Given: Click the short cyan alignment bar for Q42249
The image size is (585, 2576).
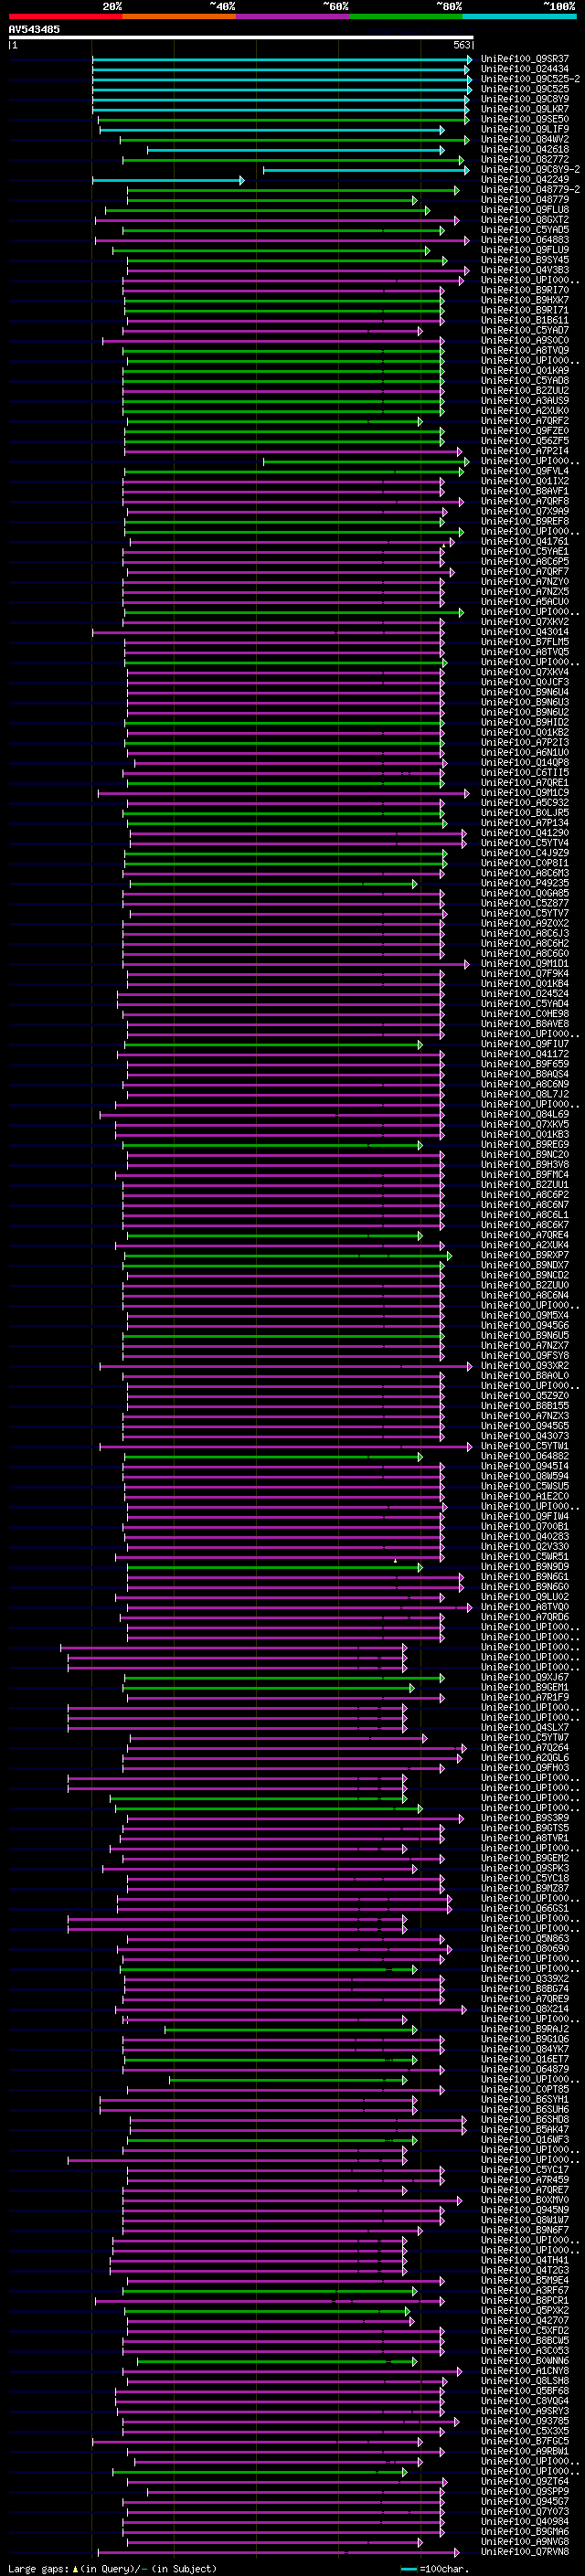Looking at the screenshot, I should point(167,180).
